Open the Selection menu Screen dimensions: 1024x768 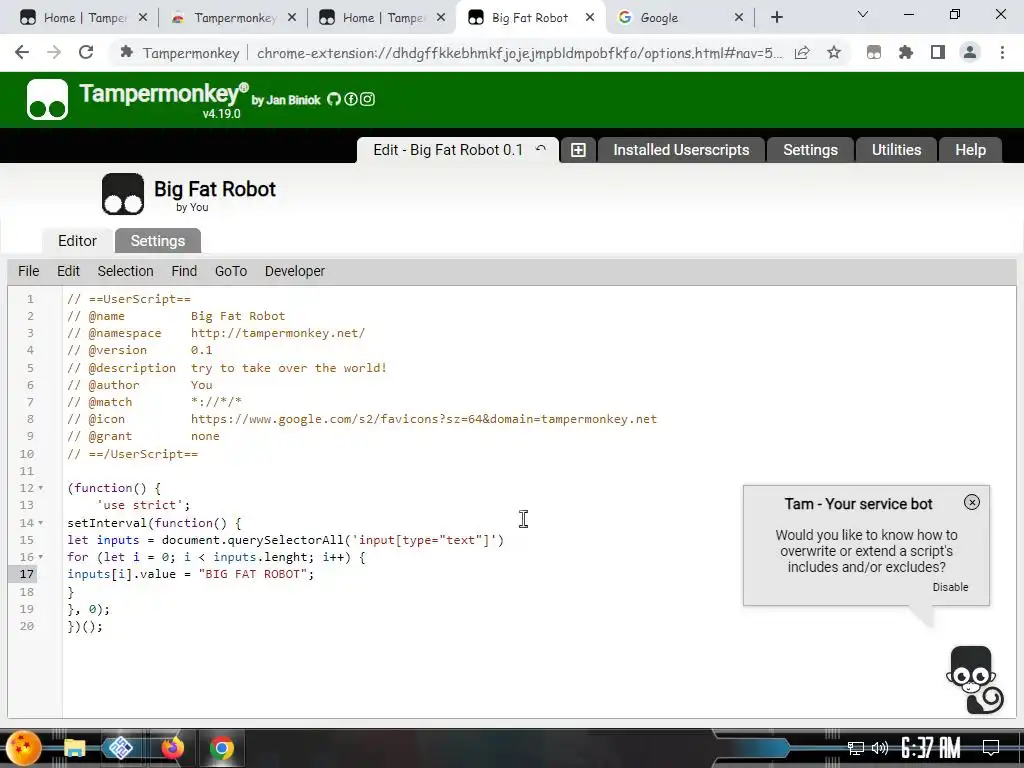click(x=125, y=271)
